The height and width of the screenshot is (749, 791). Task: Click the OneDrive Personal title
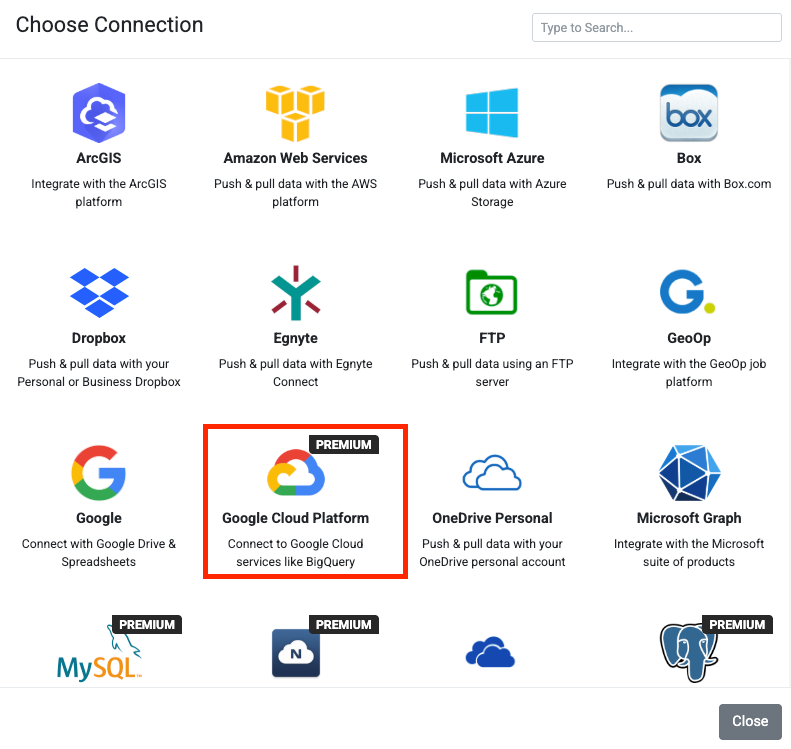(492, 518)
